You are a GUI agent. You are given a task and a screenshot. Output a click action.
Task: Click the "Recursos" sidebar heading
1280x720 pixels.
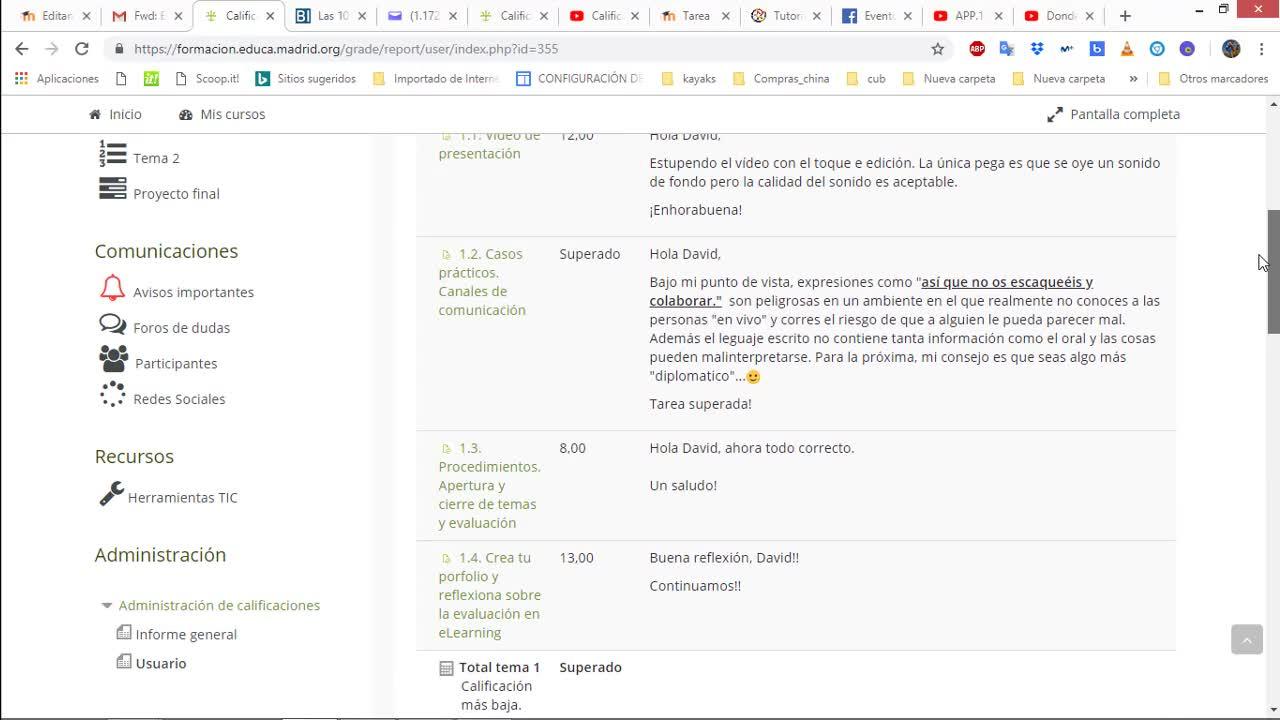(x=134, y=456)
